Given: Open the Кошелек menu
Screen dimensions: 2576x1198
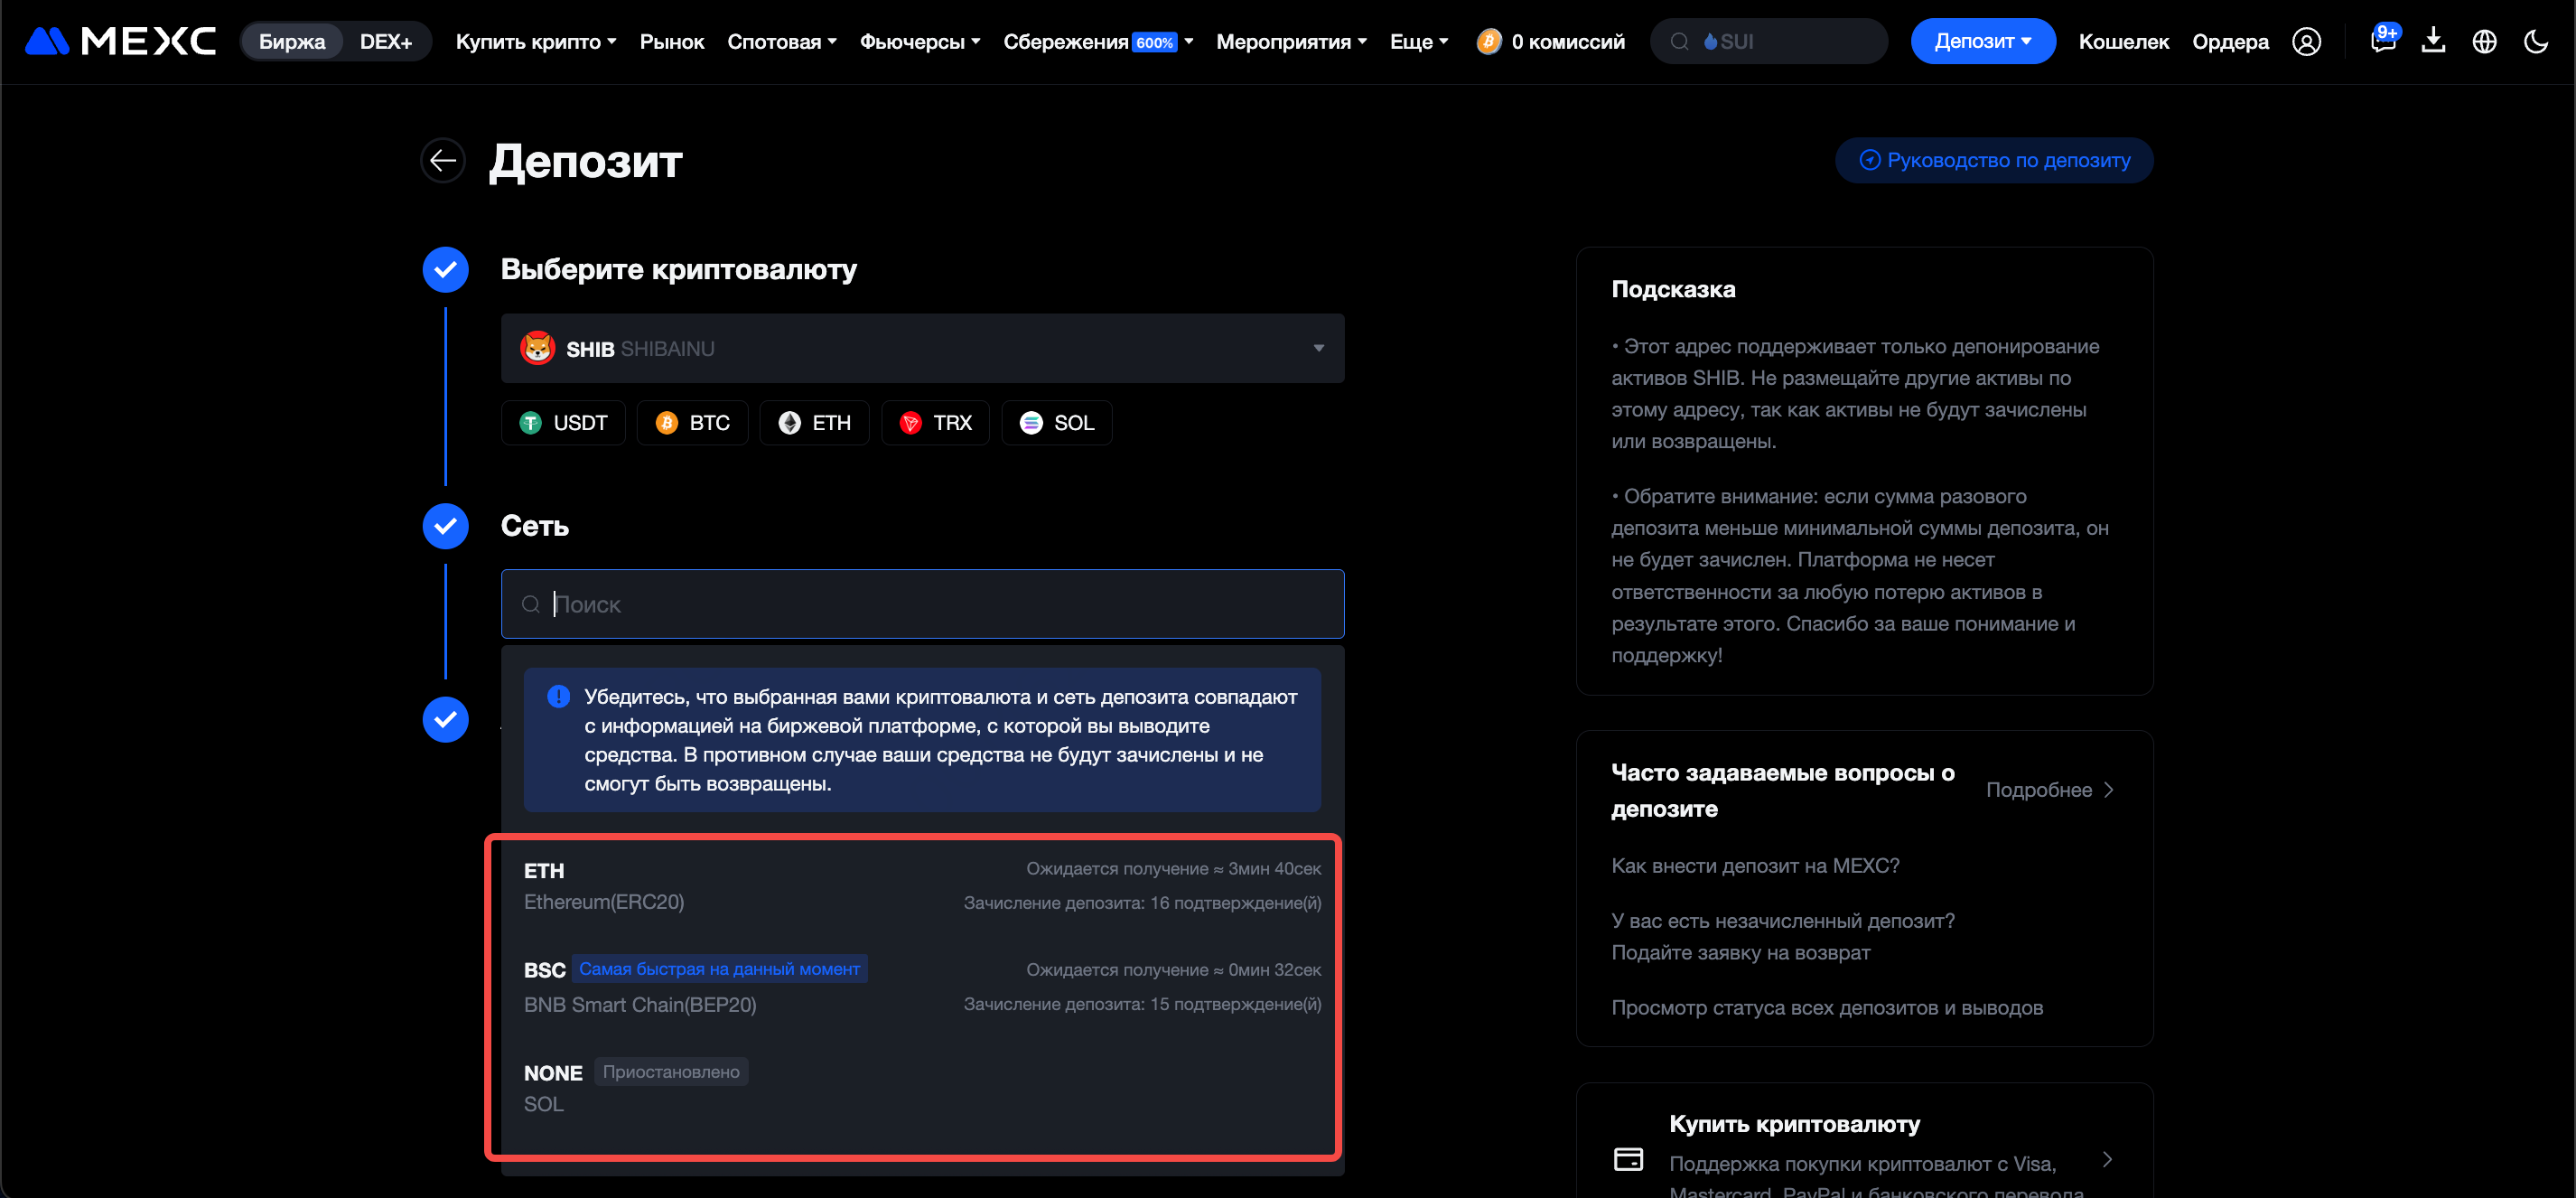Looking at the screenshot, I should (2124, 41).
